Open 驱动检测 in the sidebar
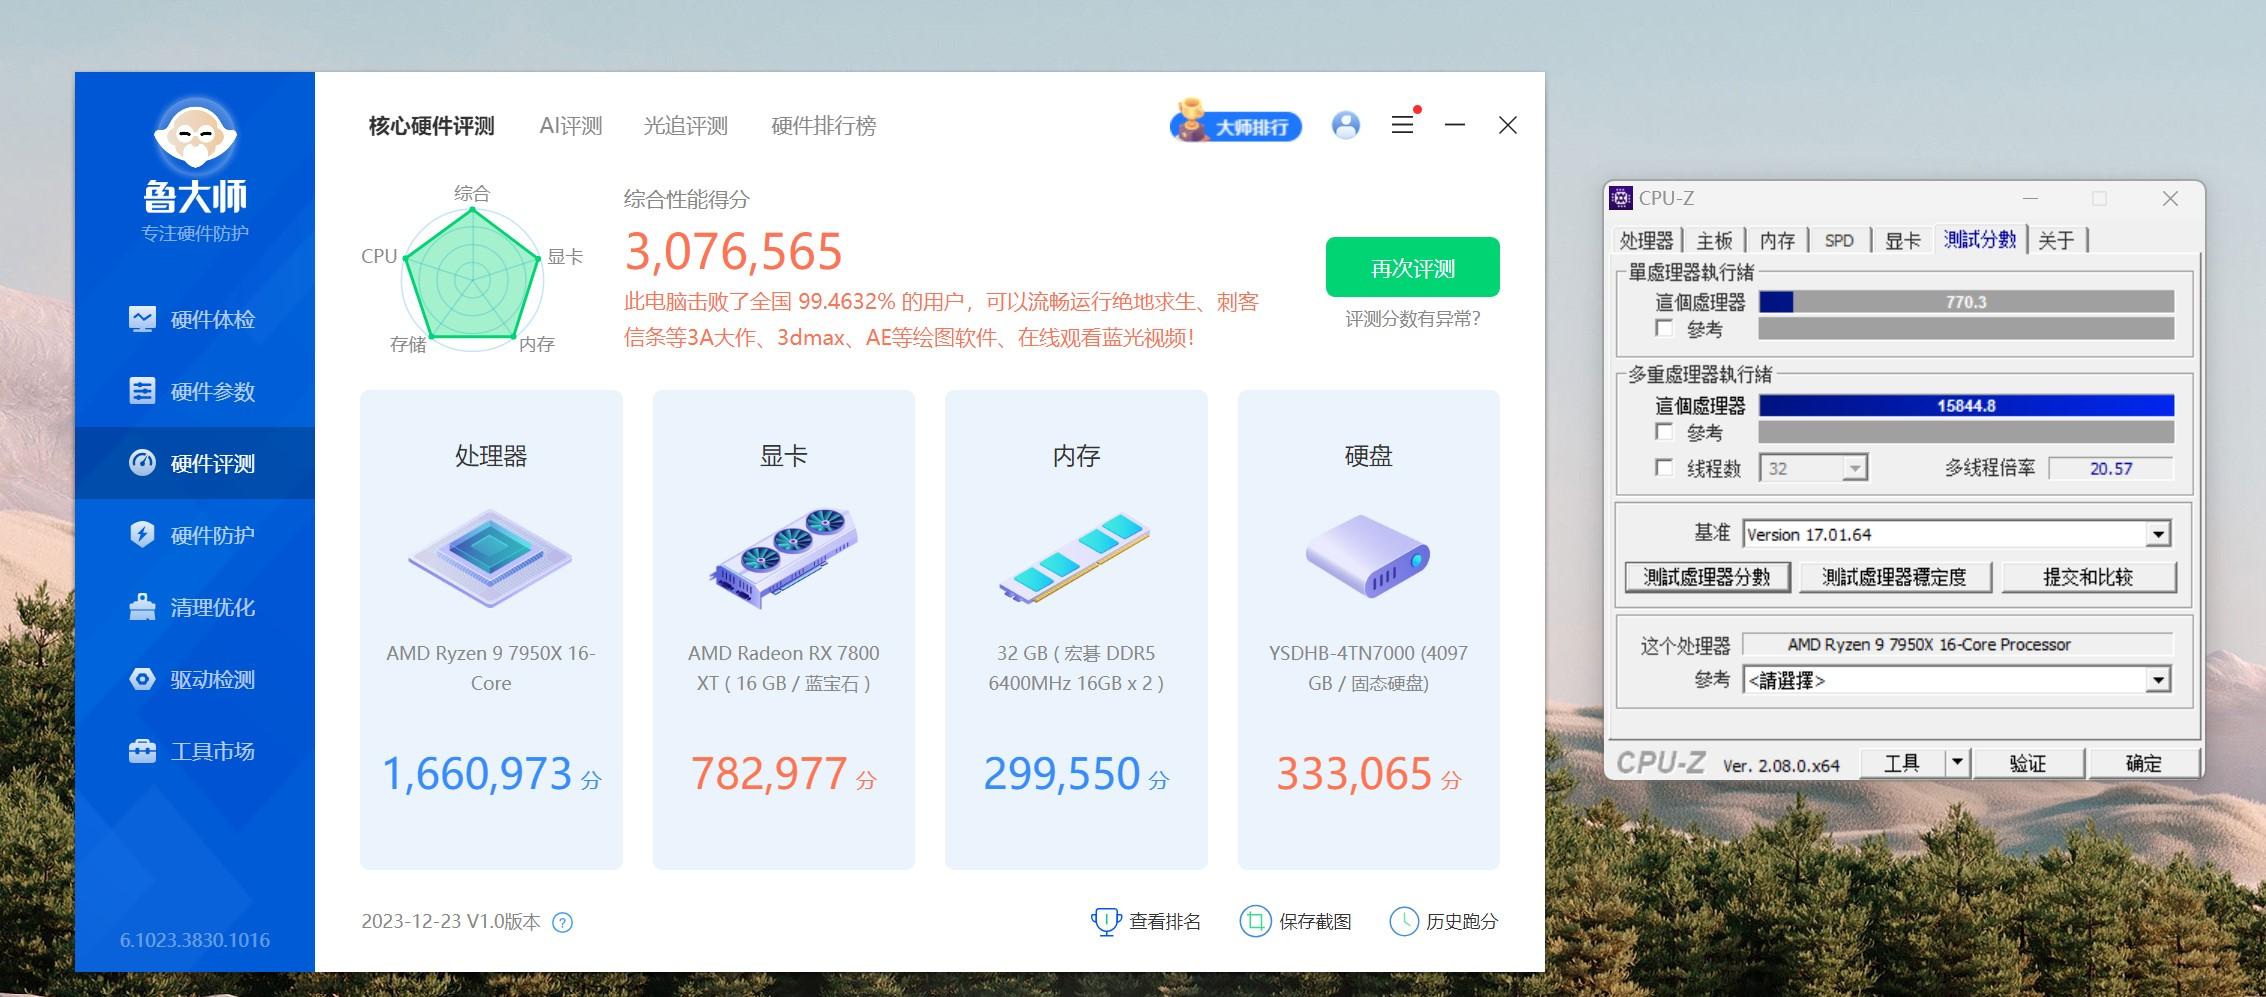The height and width of the screenshot is (997, 2266). click(x=193, y=679)
